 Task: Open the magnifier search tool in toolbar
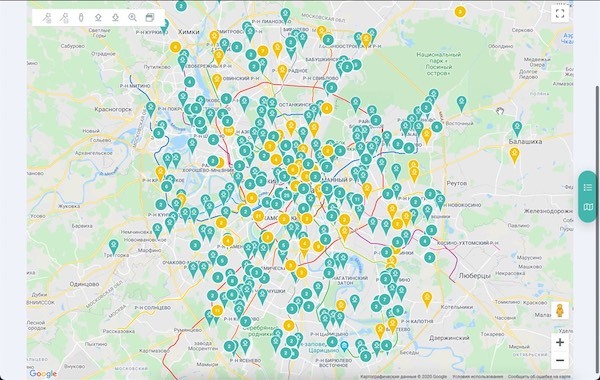coord(132,18)
